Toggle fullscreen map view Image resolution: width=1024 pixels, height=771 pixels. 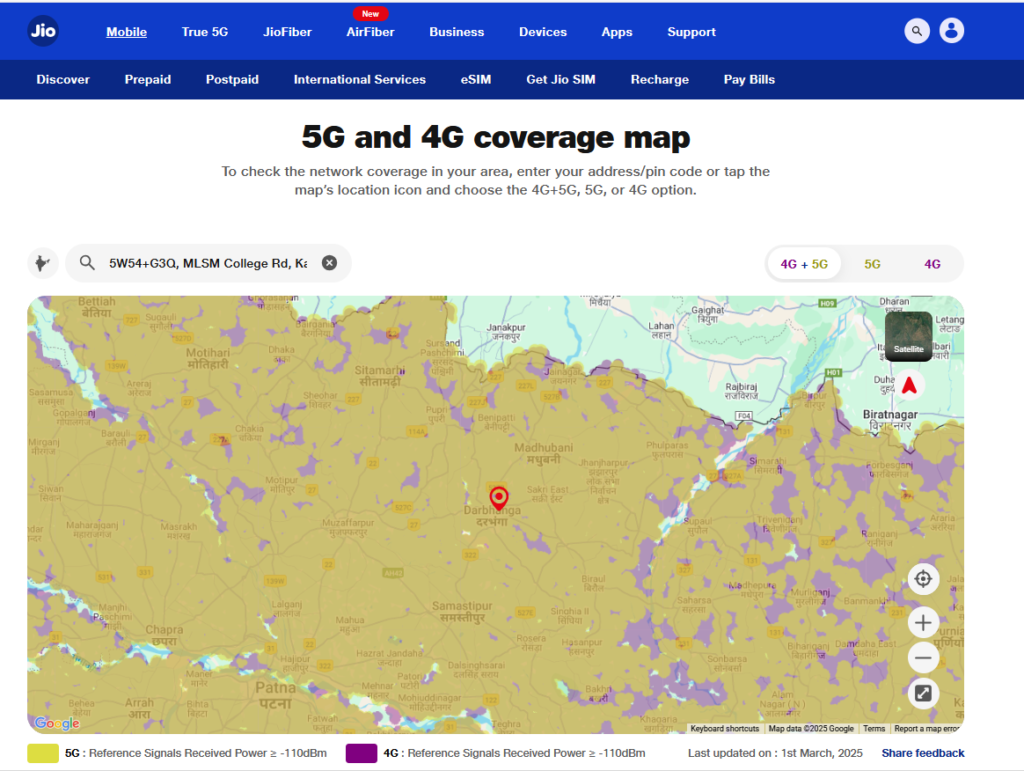tap(923, 693)
